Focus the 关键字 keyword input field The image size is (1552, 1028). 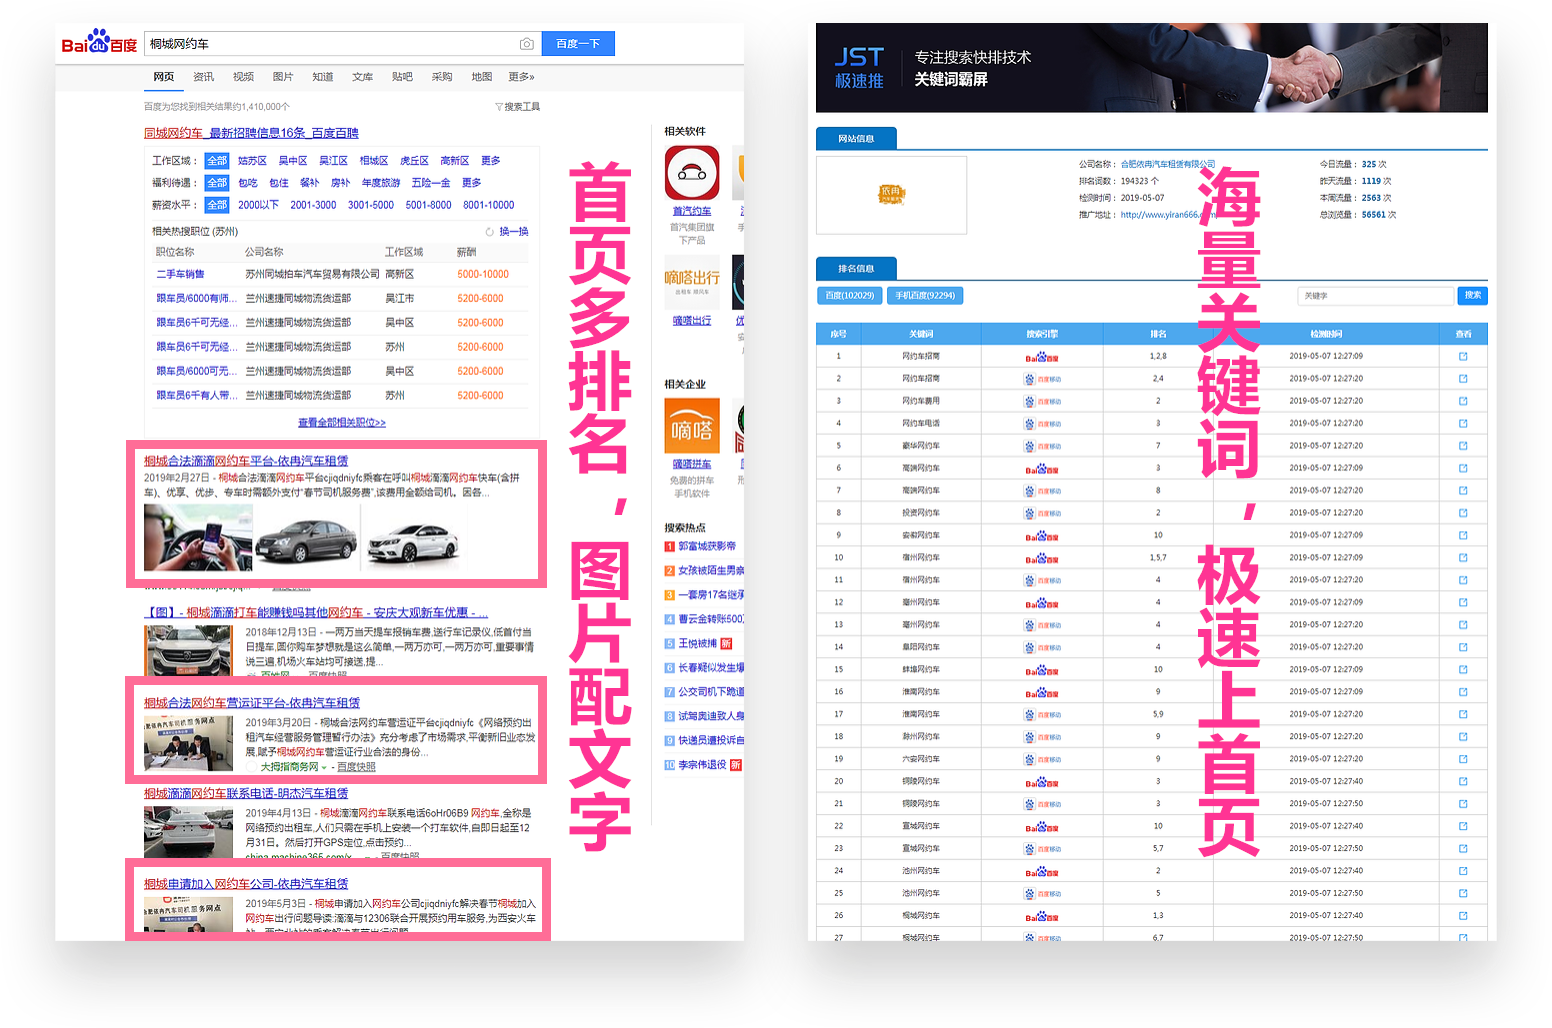coord(1376,296)
